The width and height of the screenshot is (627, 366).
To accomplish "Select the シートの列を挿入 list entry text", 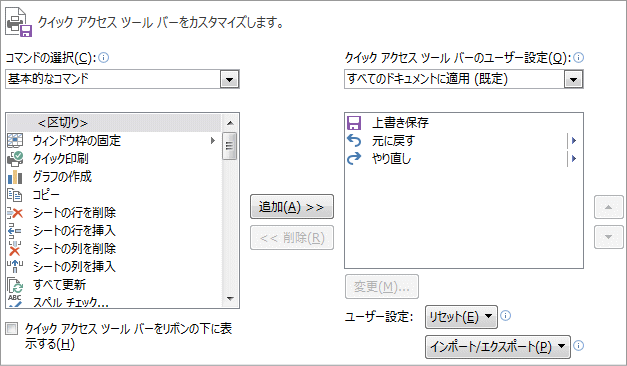I will point(74,267).
